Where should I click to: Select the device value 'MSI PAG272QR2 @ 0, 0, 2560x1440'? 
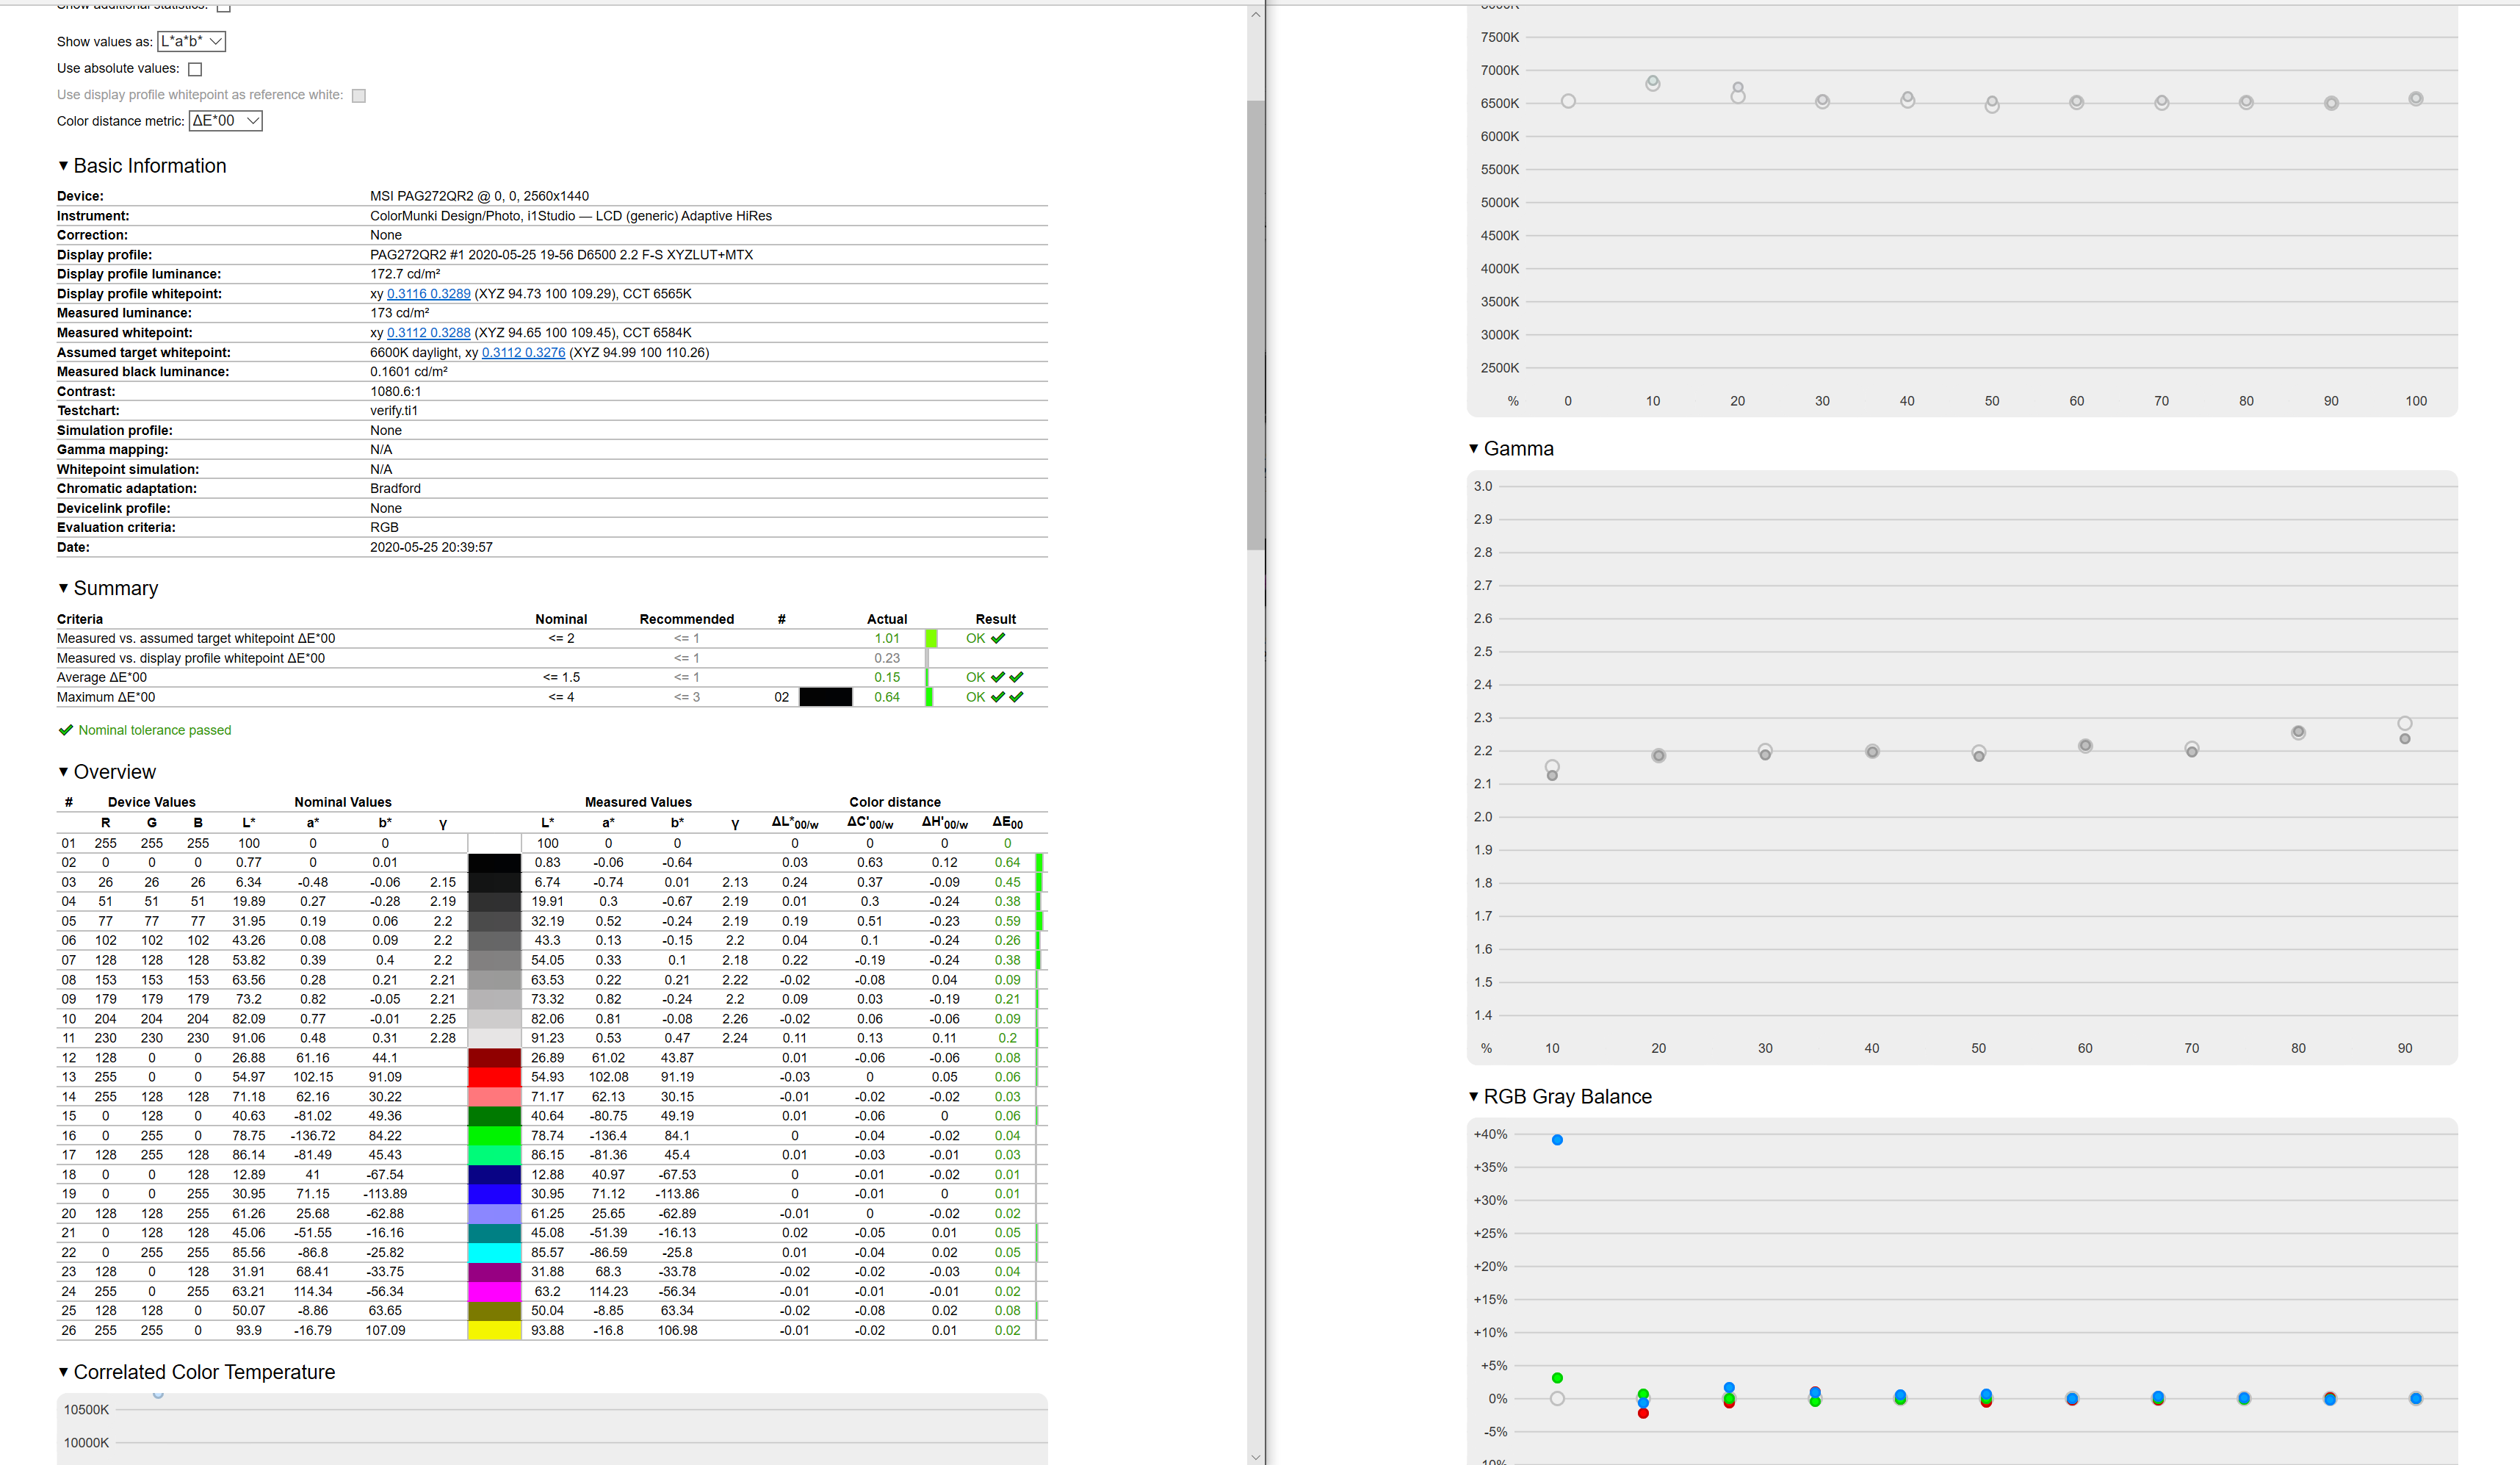click(x=479, y=196)
